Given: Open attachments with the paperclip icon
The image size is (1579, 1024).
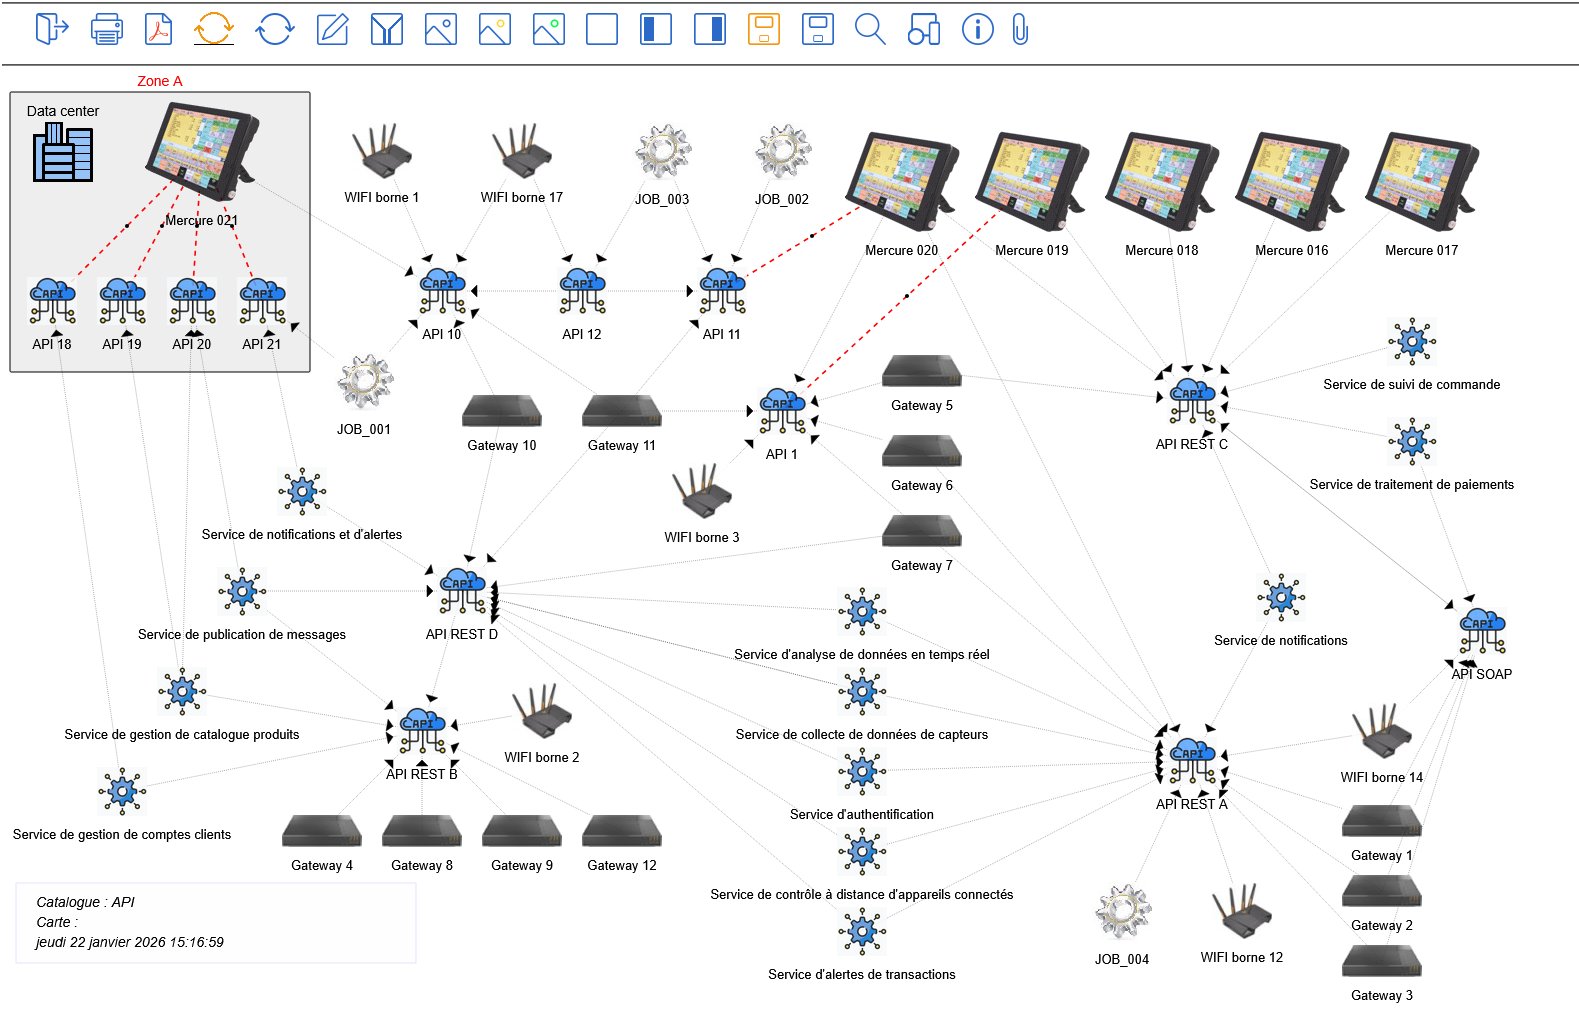Looking at the screenshot, I should pyautogui.click(x=1020, y=29).
